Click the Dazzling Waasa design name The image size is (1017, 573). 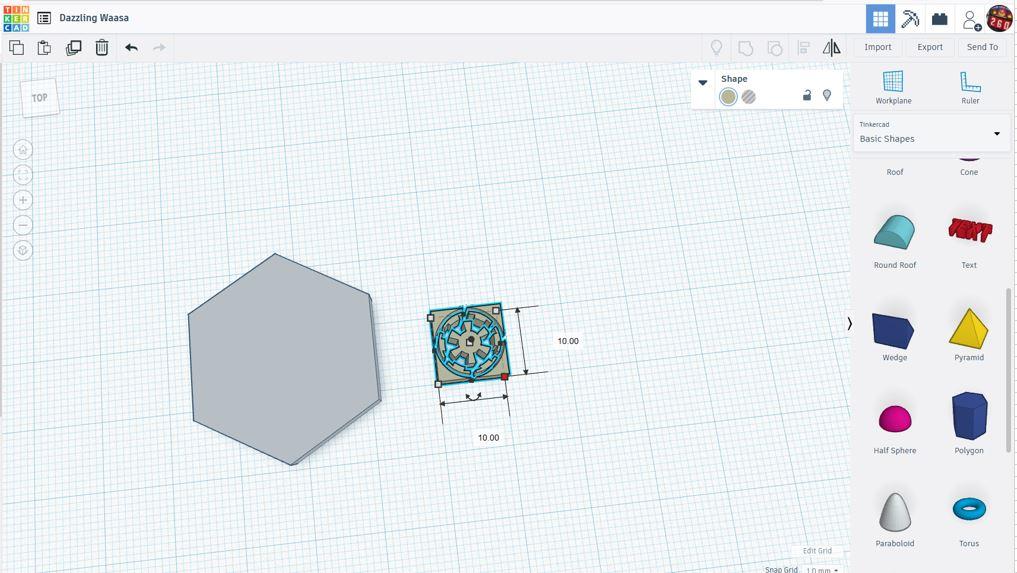94,18
